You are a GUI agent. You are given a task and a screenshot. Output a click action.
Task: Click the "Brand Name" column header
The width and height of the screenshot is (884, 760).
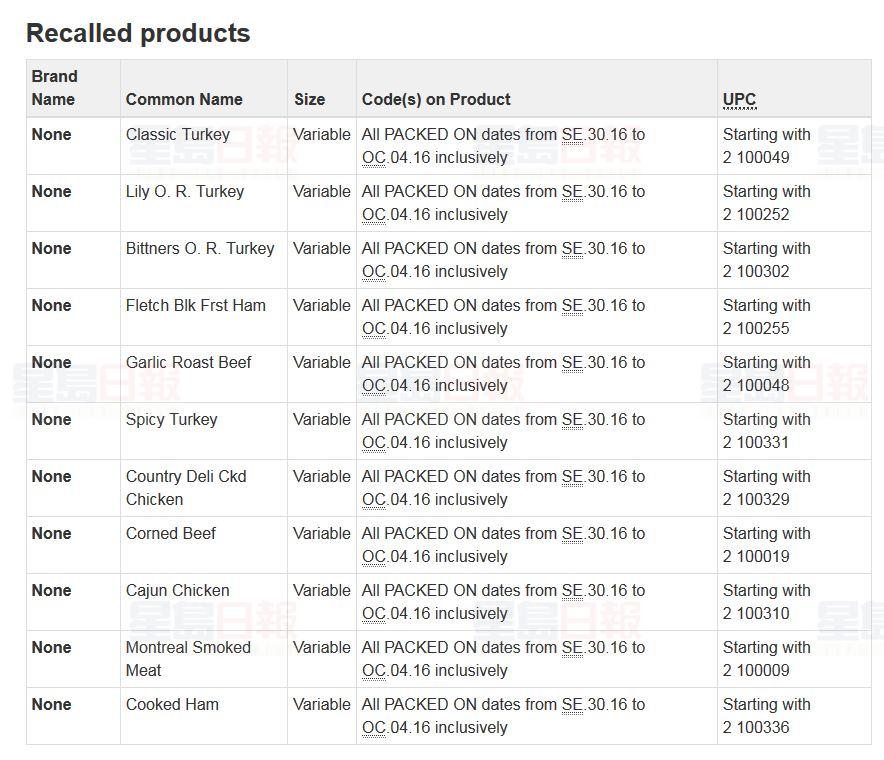[54, 88]
